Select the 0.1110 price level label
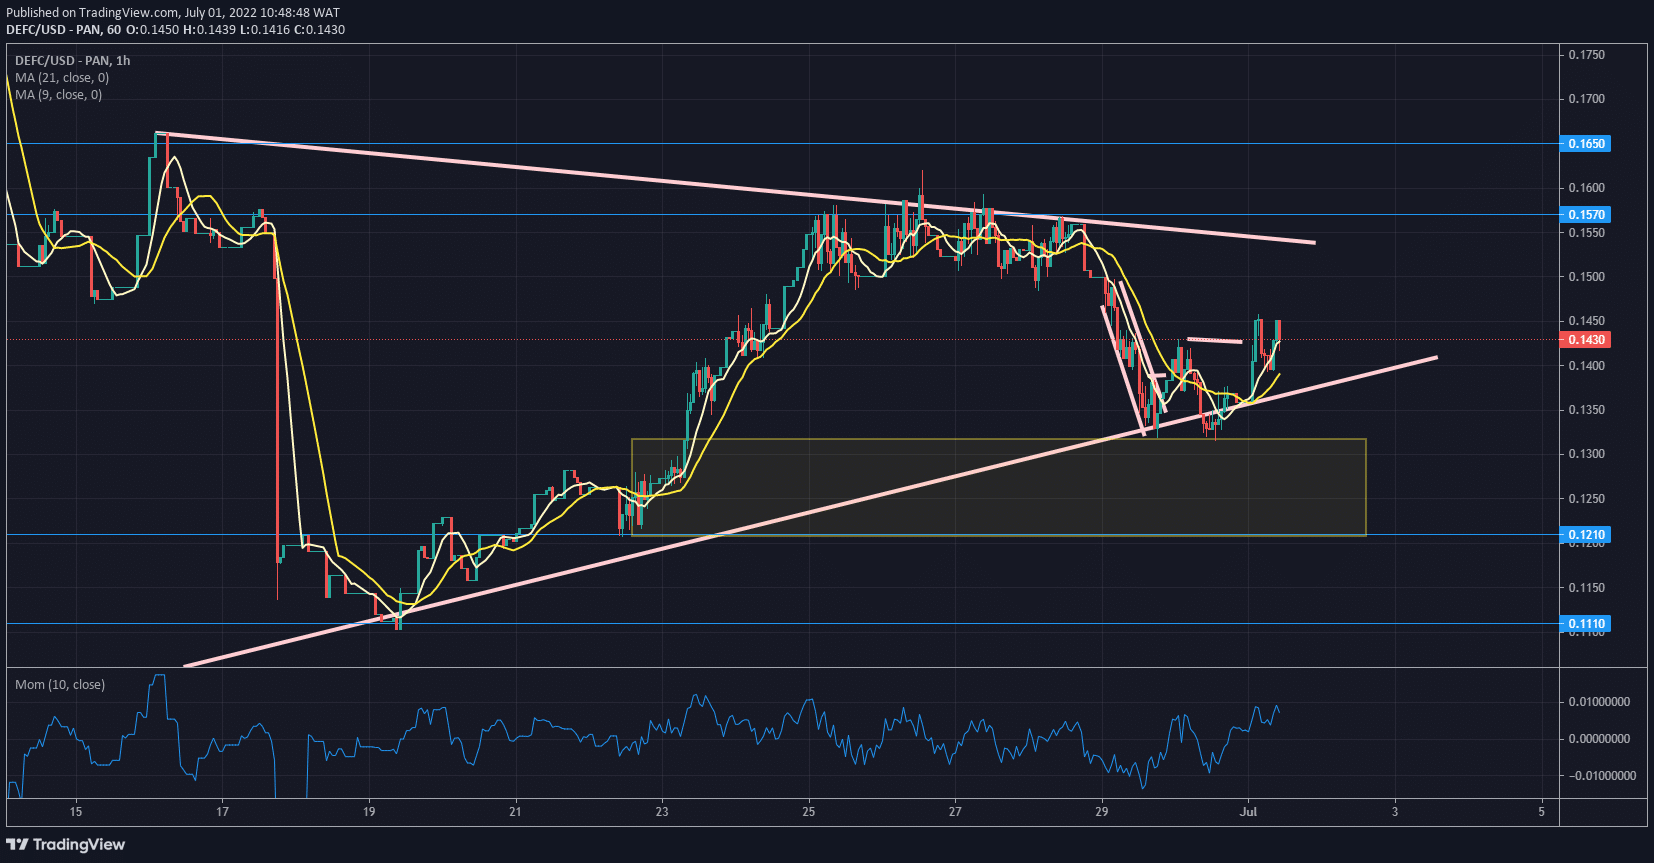The width and height of the screenshot is (1654, 863). coord(1586,624)
